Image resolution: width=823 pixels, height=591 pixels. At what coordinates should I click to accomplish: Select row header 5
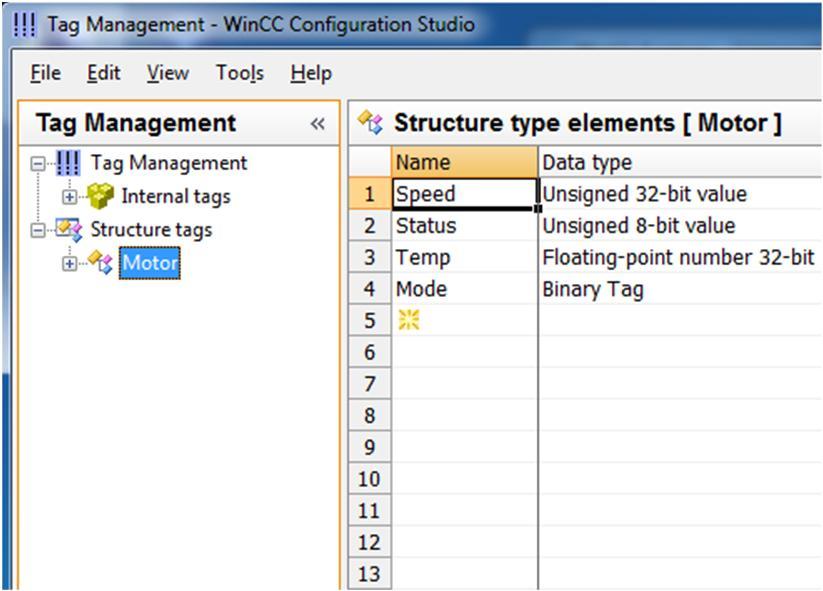coord(370,320)
